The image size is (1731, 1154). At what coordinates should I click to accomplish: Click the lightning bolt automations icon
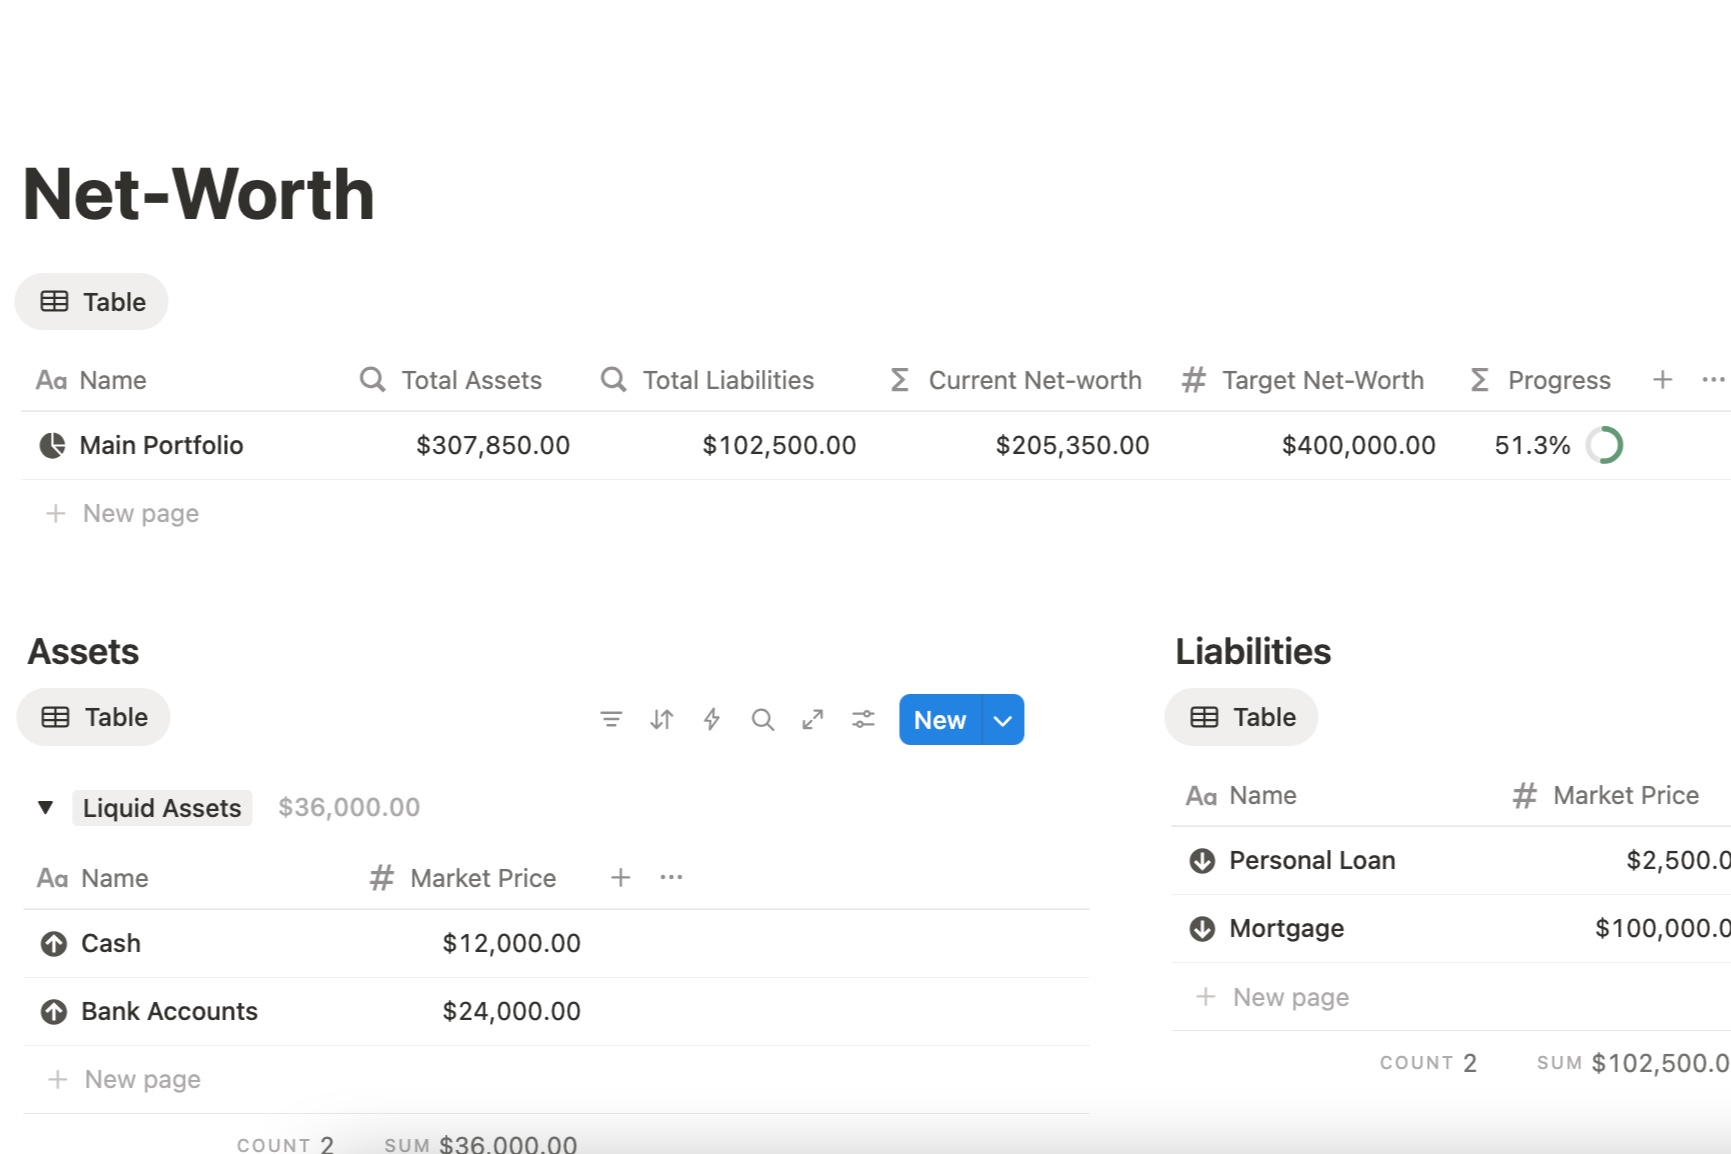(712, 719)
